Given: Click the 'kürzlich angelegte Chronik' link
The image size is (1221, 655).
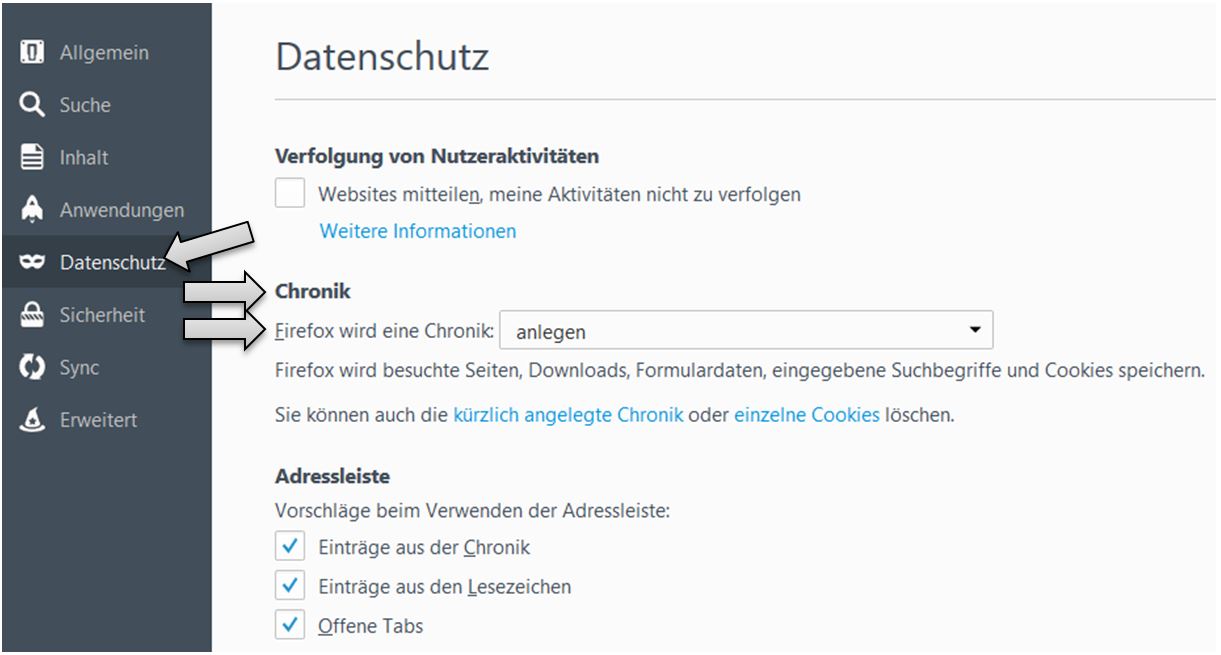Looking at the screenshot, I should tap(568, 414).
